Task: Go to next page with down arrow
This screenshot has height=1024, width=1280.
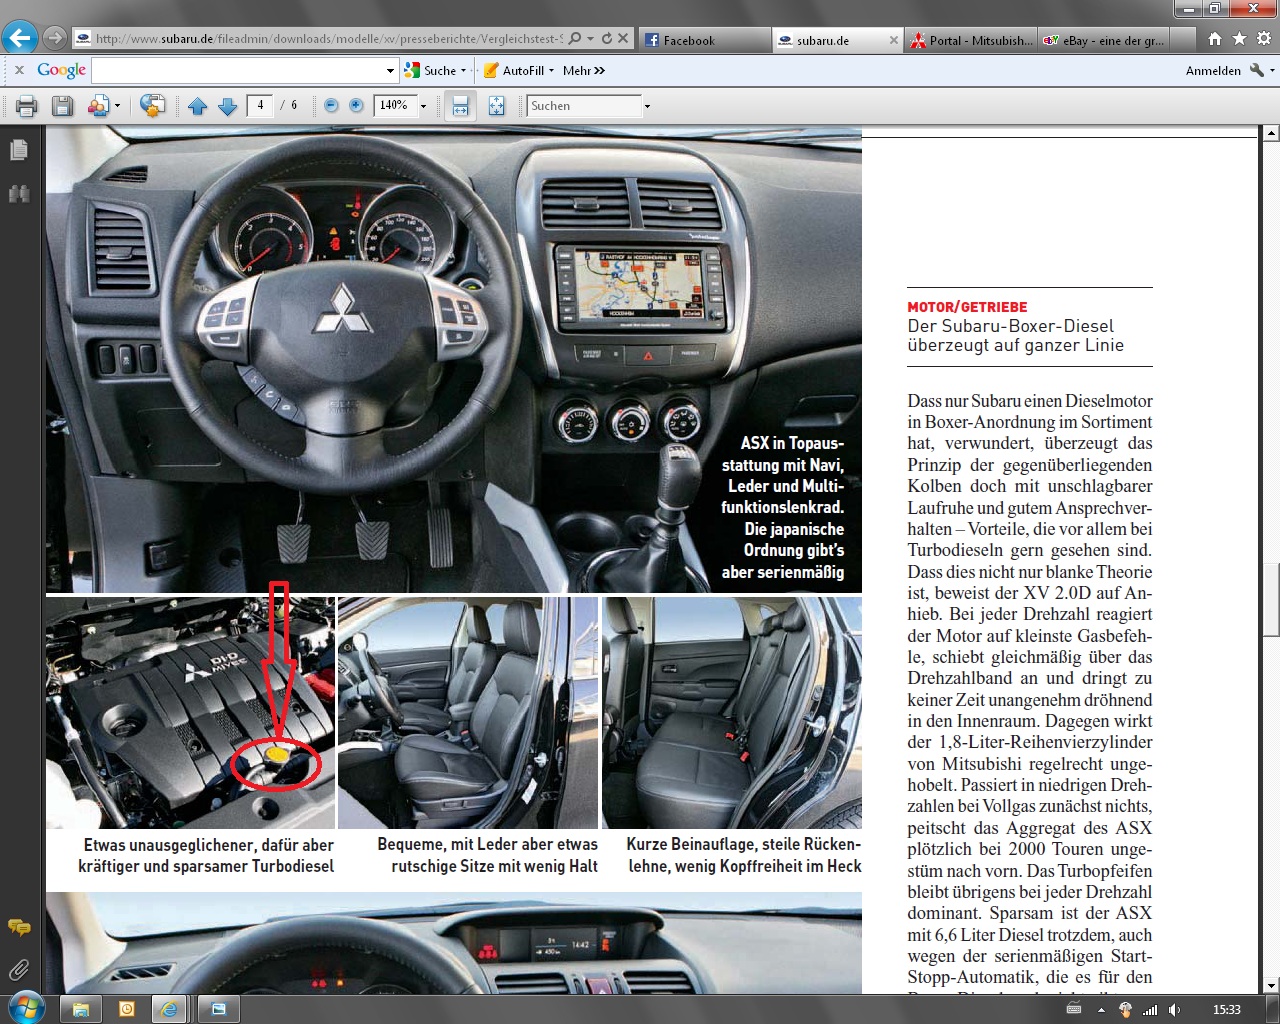Action: pos(228,106)
